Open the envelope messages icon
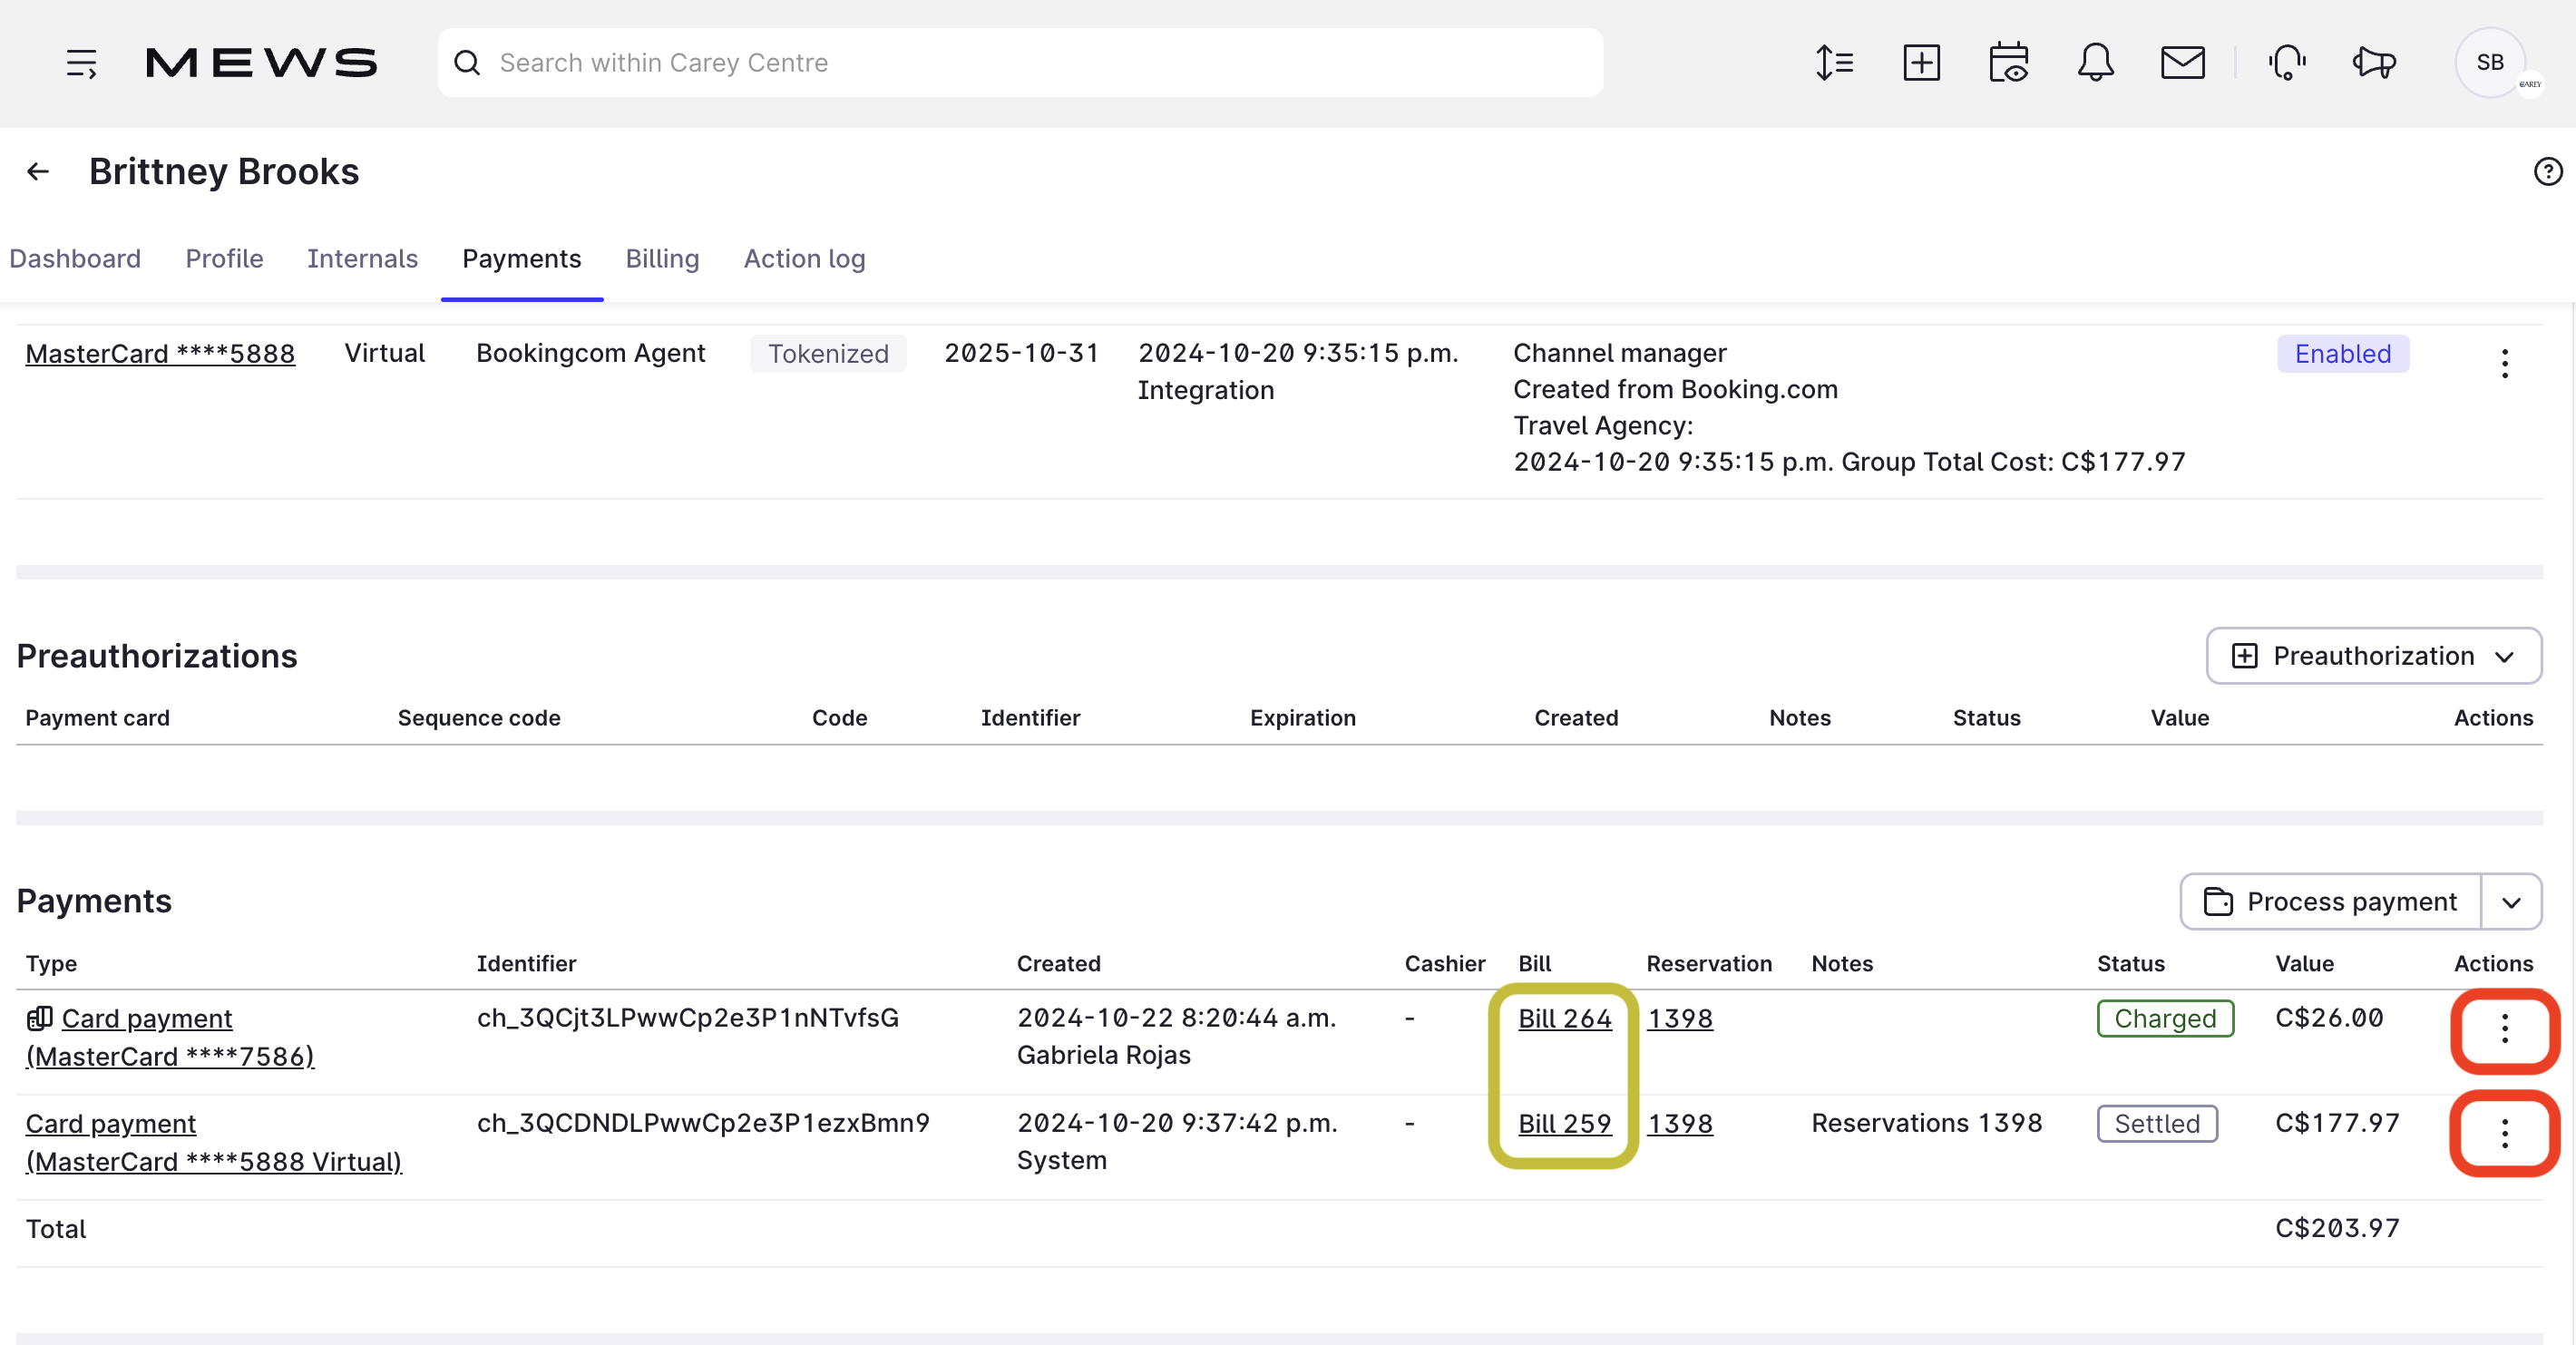The image size is (2576, 1345). click(x=2182, y=63)
